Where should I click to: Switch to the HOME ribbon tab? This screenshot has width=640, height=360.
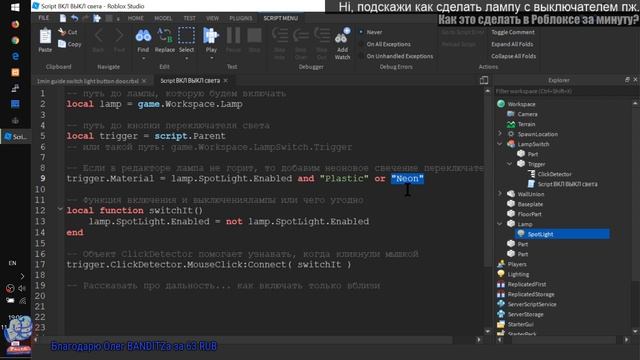(136, 18)
